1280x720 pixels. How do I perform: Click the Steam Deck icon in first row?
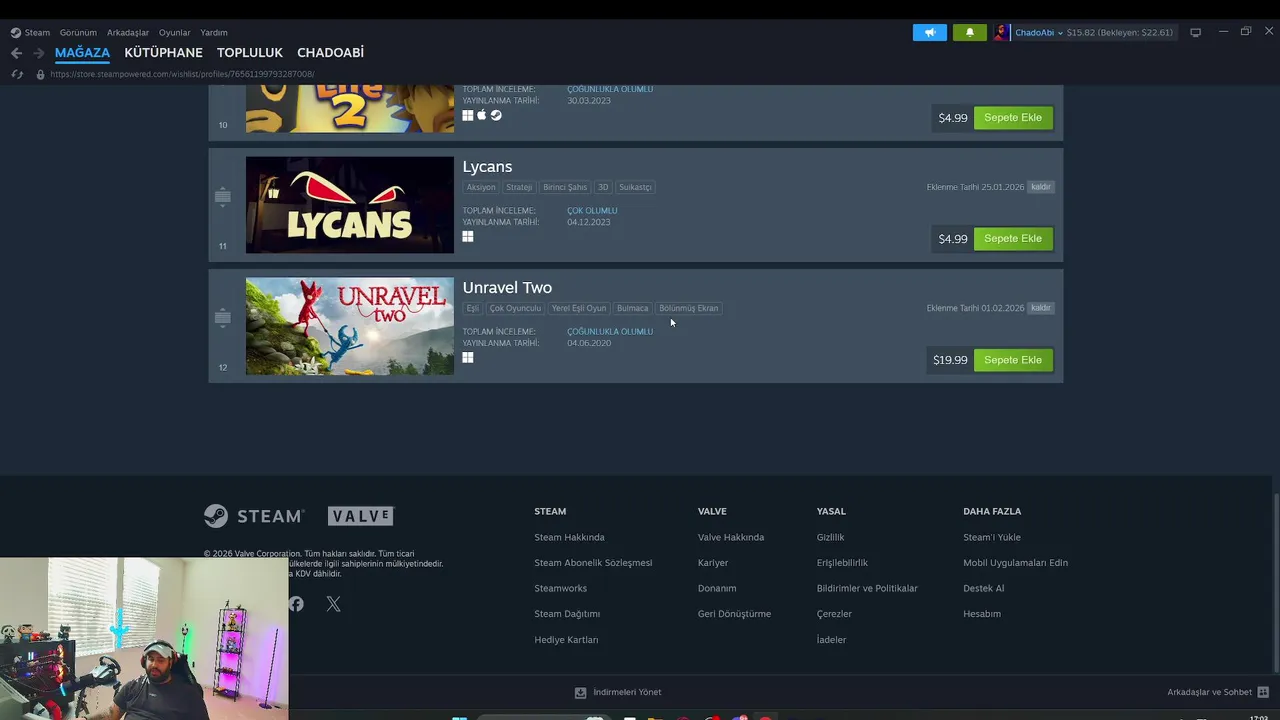(x=496, y=116)
